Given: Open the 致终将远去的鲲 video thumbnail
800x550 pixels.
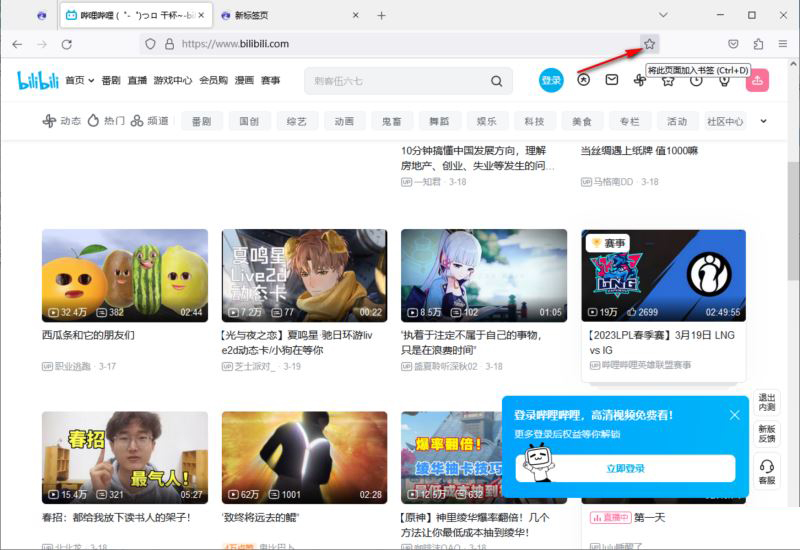Looking at the screenshot, I should click(x=305, y=458).
